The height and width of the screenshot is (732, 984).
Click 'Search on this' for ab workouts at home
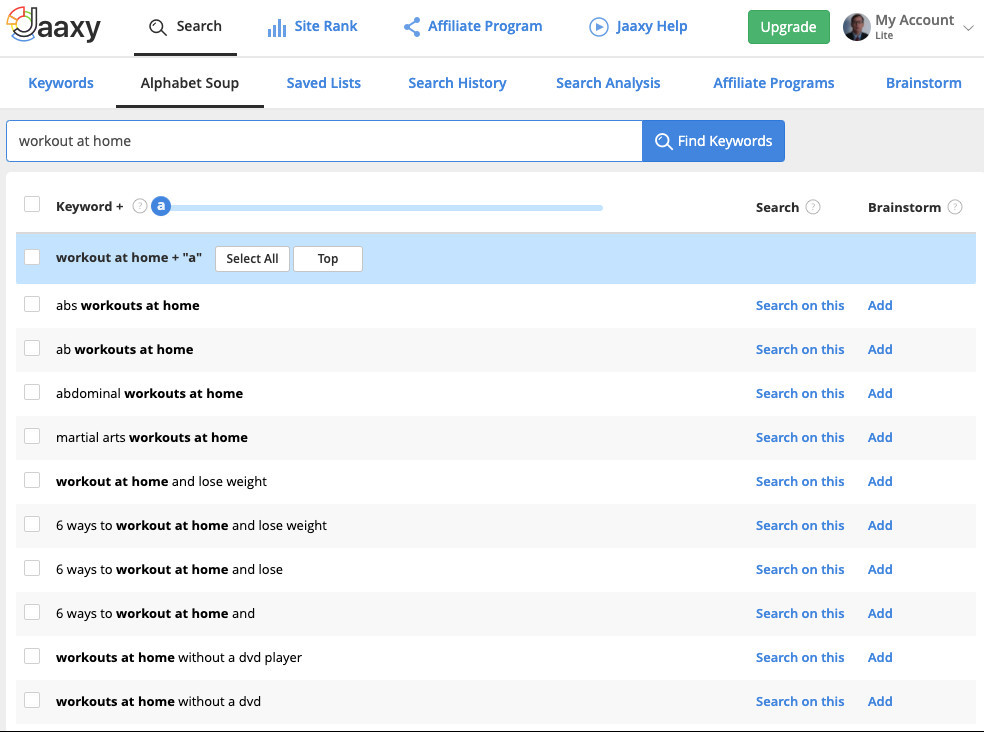pyautogui.click(x=800, y=349)
